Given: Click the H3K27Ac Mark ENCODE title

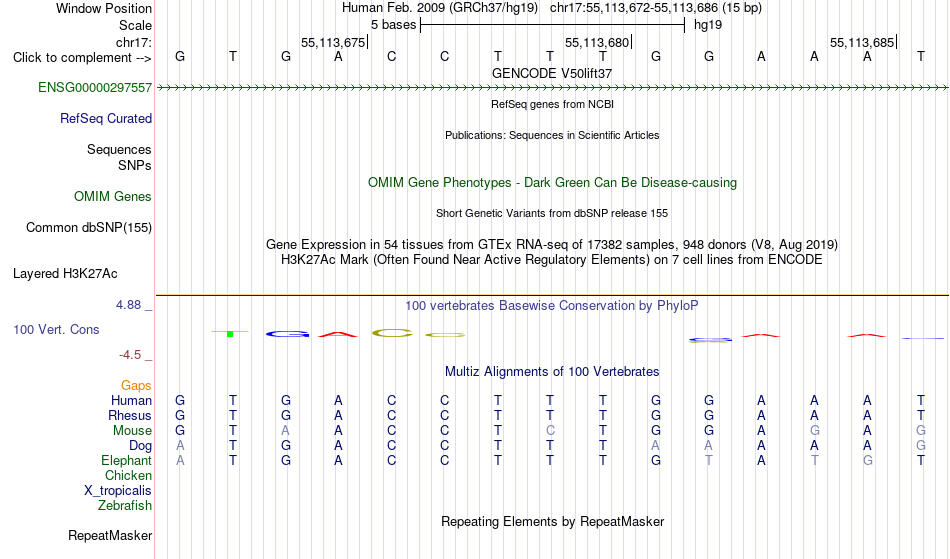Looking at the screenshot, I should tap(552, 260).
